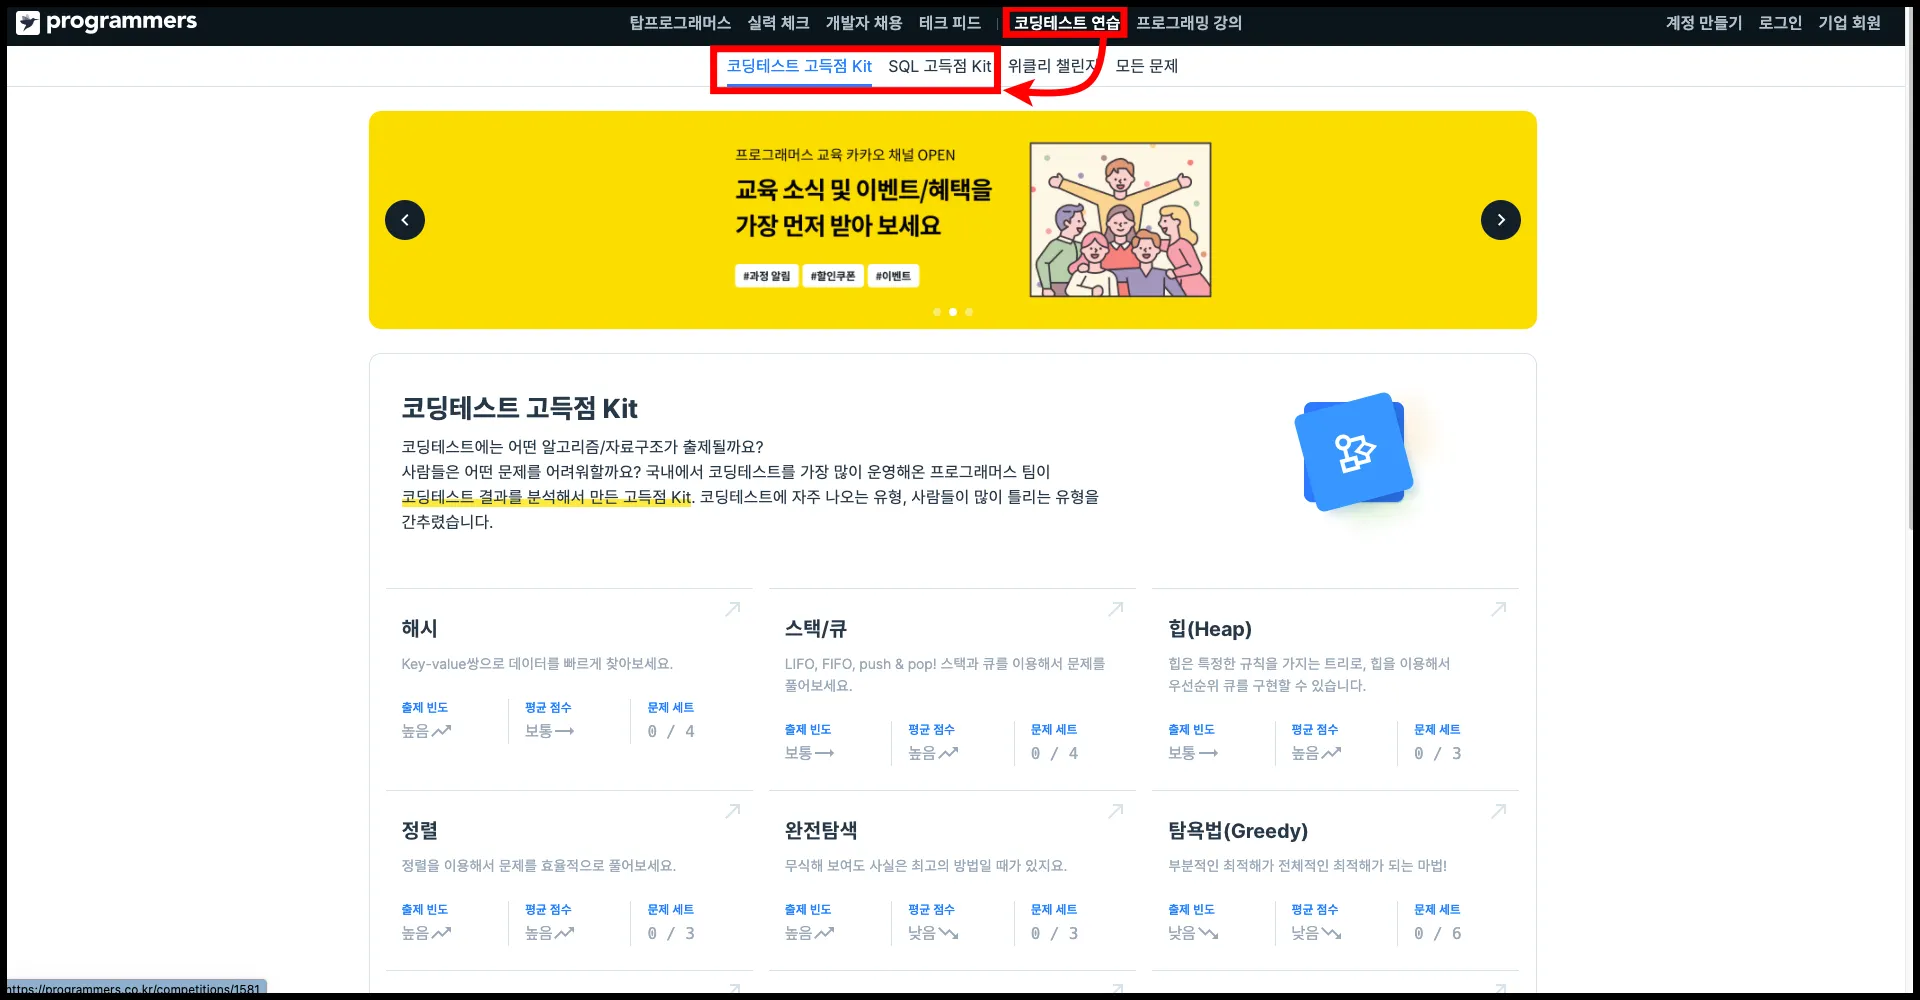
Task: Click the blue 코딩테스트 고득점 Kit illustration
Action: click(1354, 452)
